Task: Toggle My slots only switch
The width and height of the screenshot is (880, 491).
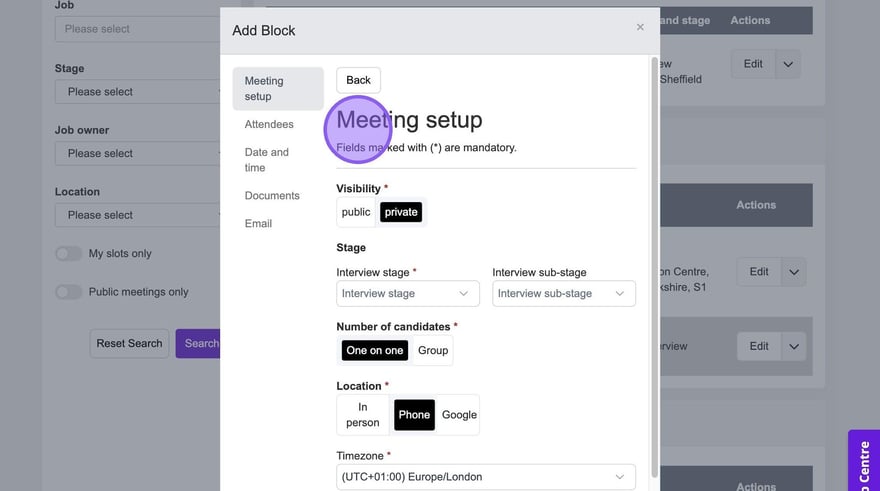Action: click(68, 254)
